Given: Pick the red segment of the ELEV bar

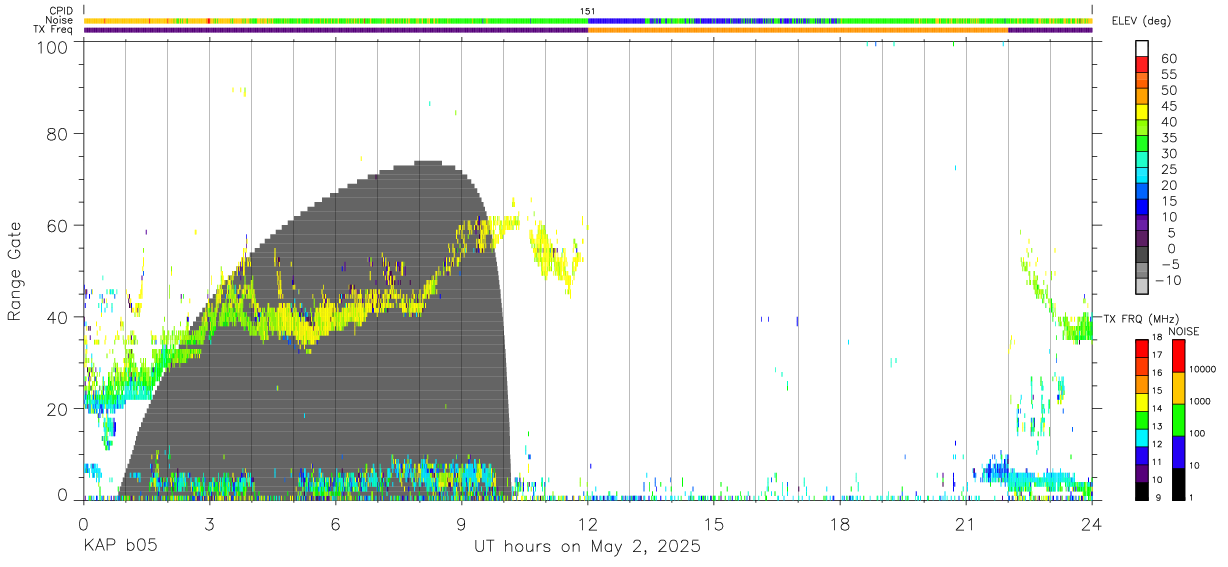Looking at the screenshot, I should coord(1142,64).
